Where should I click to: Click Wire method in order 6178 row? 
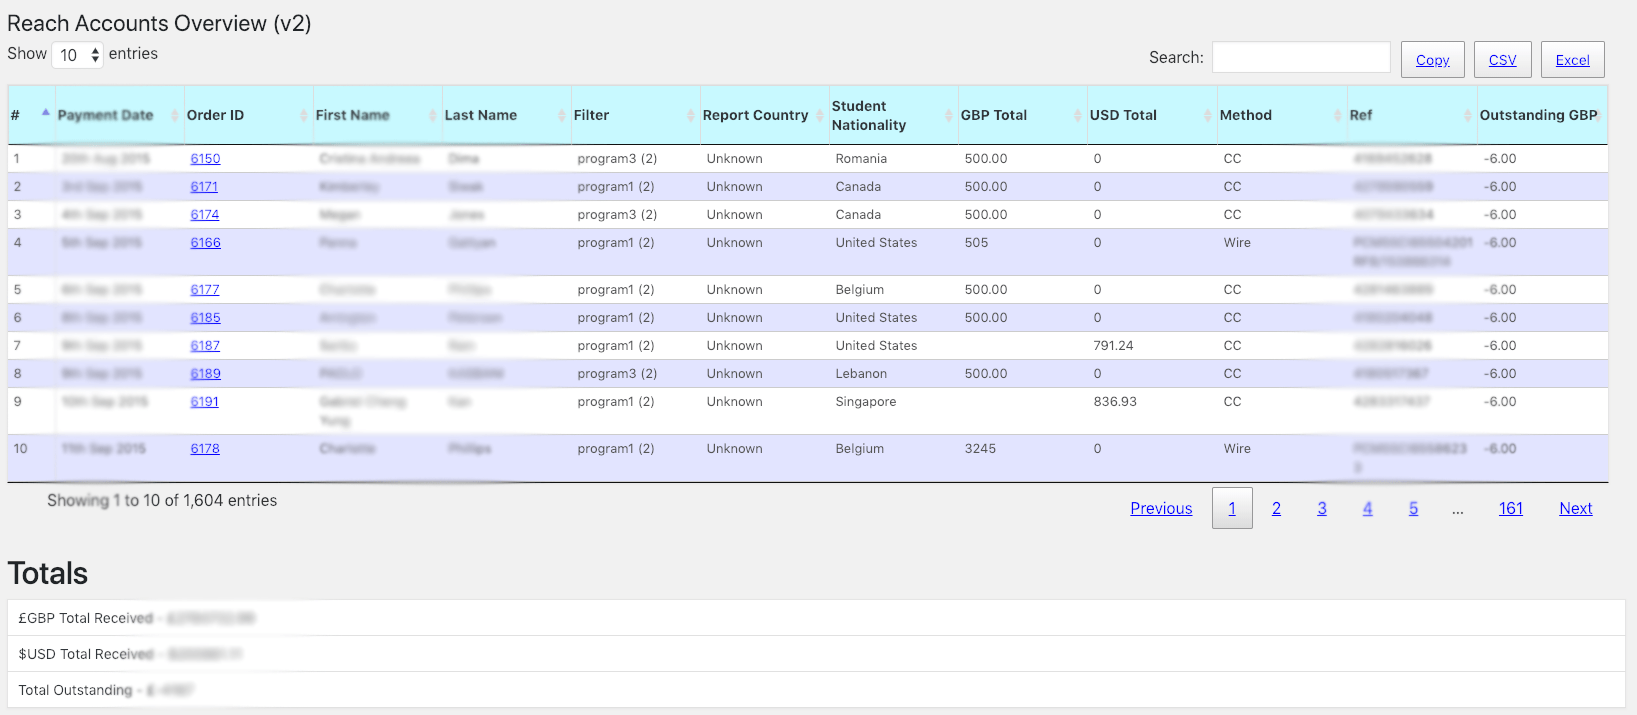[x=1237, y=448]
